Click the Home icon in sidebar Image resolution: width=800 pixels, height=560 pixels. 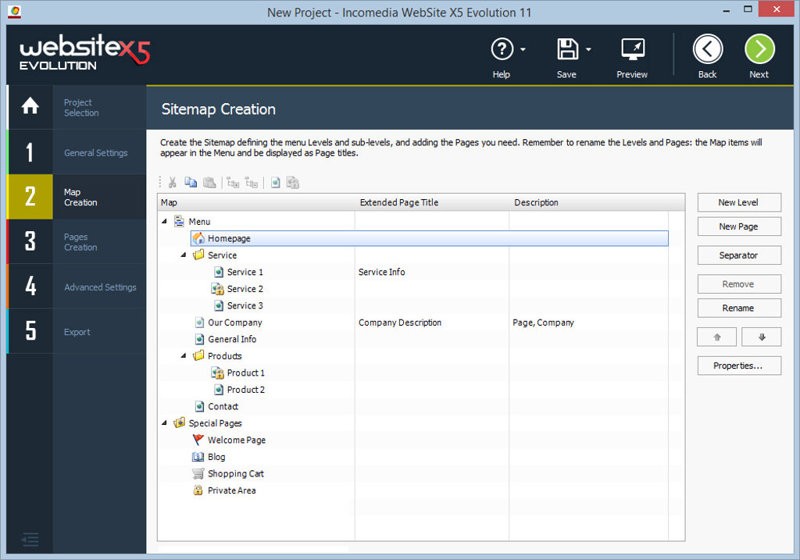coord(30,106)
